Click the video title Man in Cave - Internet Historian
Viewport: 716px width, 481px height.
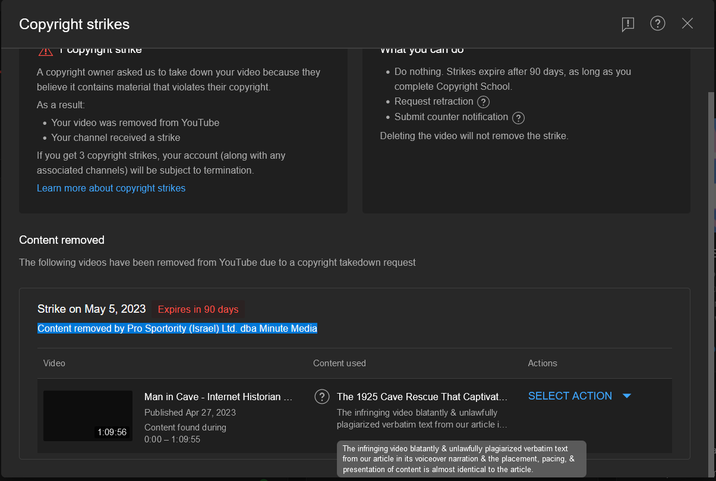[x=218, y=397]
